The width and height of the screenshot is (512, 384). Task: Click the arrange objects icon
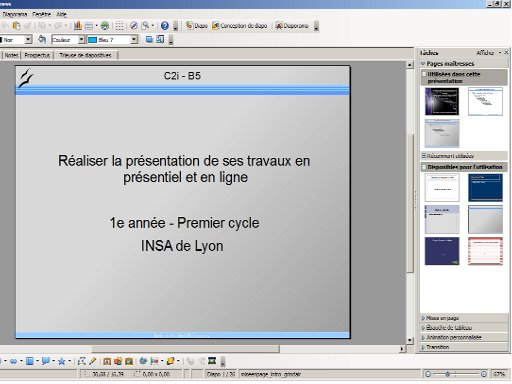coord(170,361)
